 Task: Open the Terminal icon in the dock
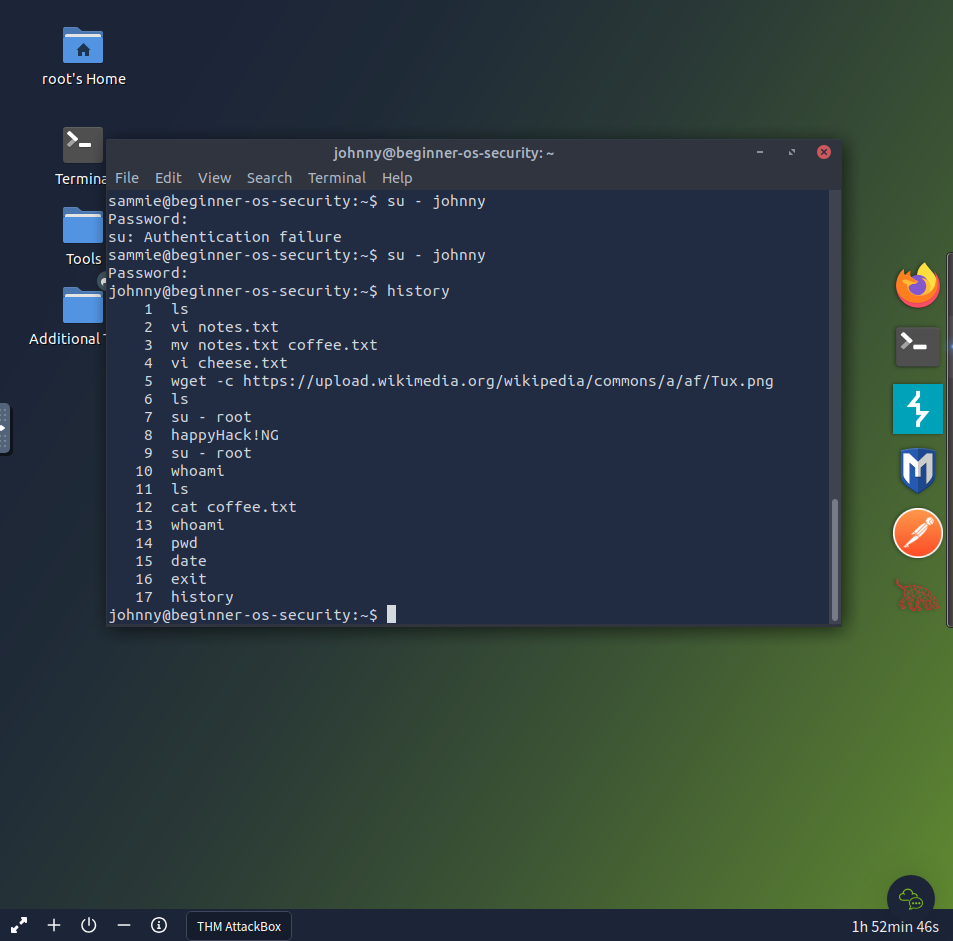(917, 345)
